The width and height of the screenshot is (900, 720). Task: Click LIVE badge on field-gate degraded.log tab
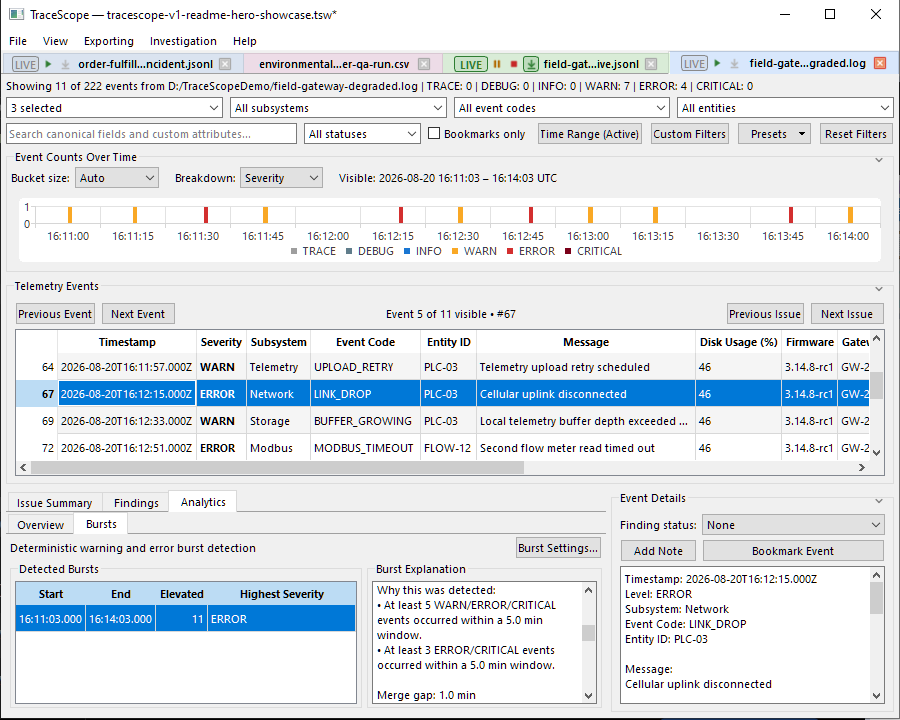click(694, 63)
